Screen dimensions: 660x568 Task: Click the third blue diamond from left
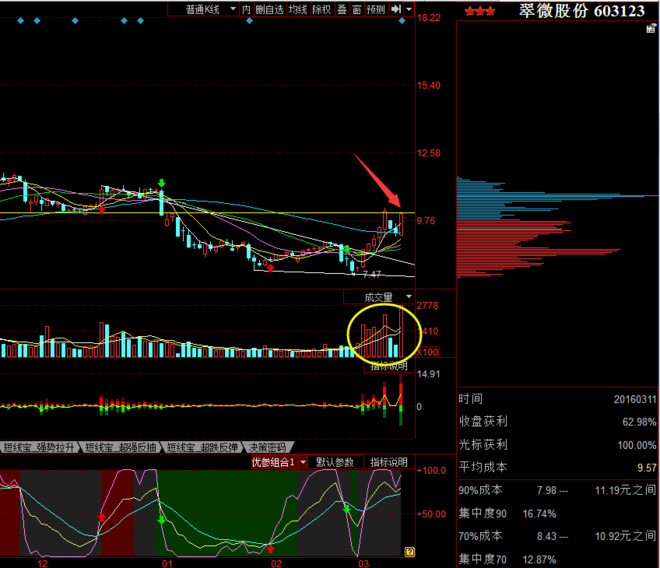75,21
